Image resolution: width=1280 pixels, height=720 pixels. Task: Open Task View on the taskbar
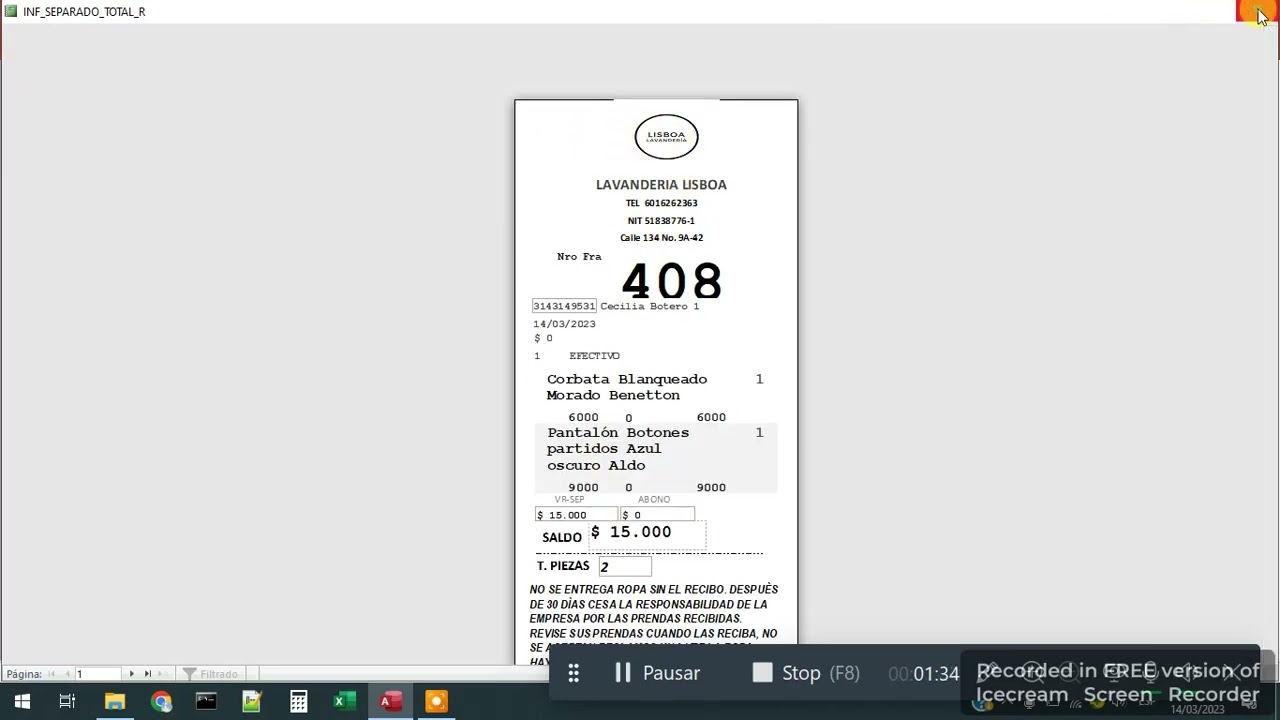(67, 702)
